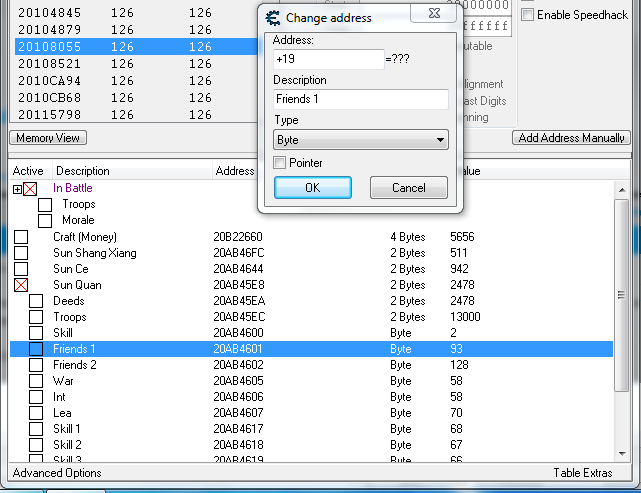Open the Type dropdown showing Byte

(360, 140)
